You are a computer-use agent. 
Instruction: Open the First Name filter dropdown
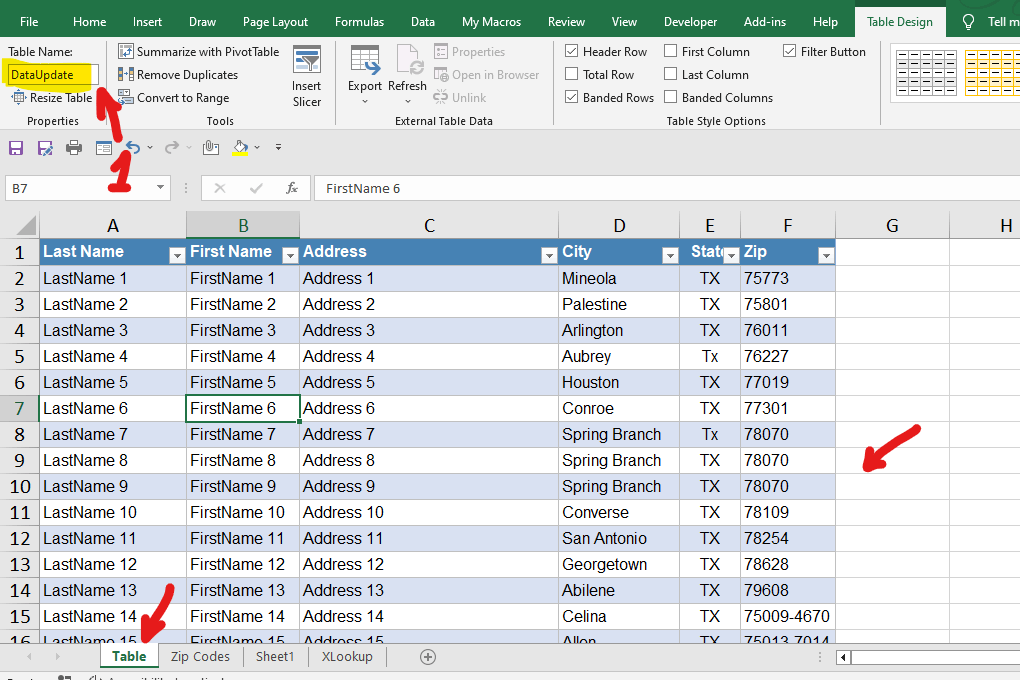click(290, 256)
